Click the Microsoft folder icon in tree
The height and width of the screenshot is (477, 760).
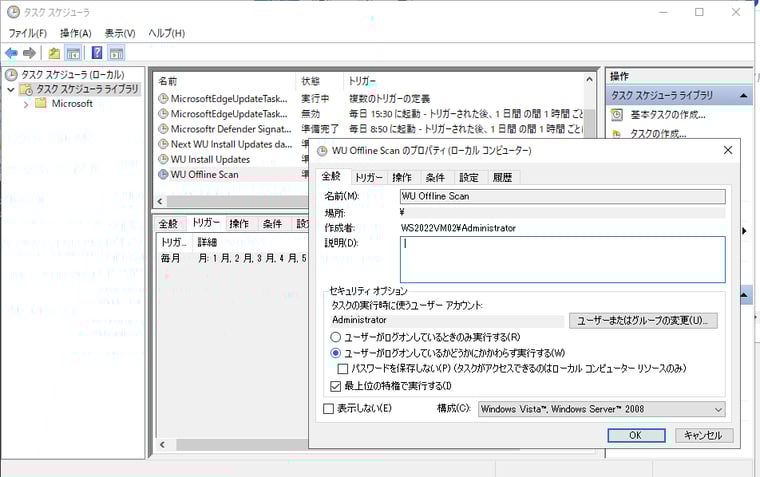(41, 103)
